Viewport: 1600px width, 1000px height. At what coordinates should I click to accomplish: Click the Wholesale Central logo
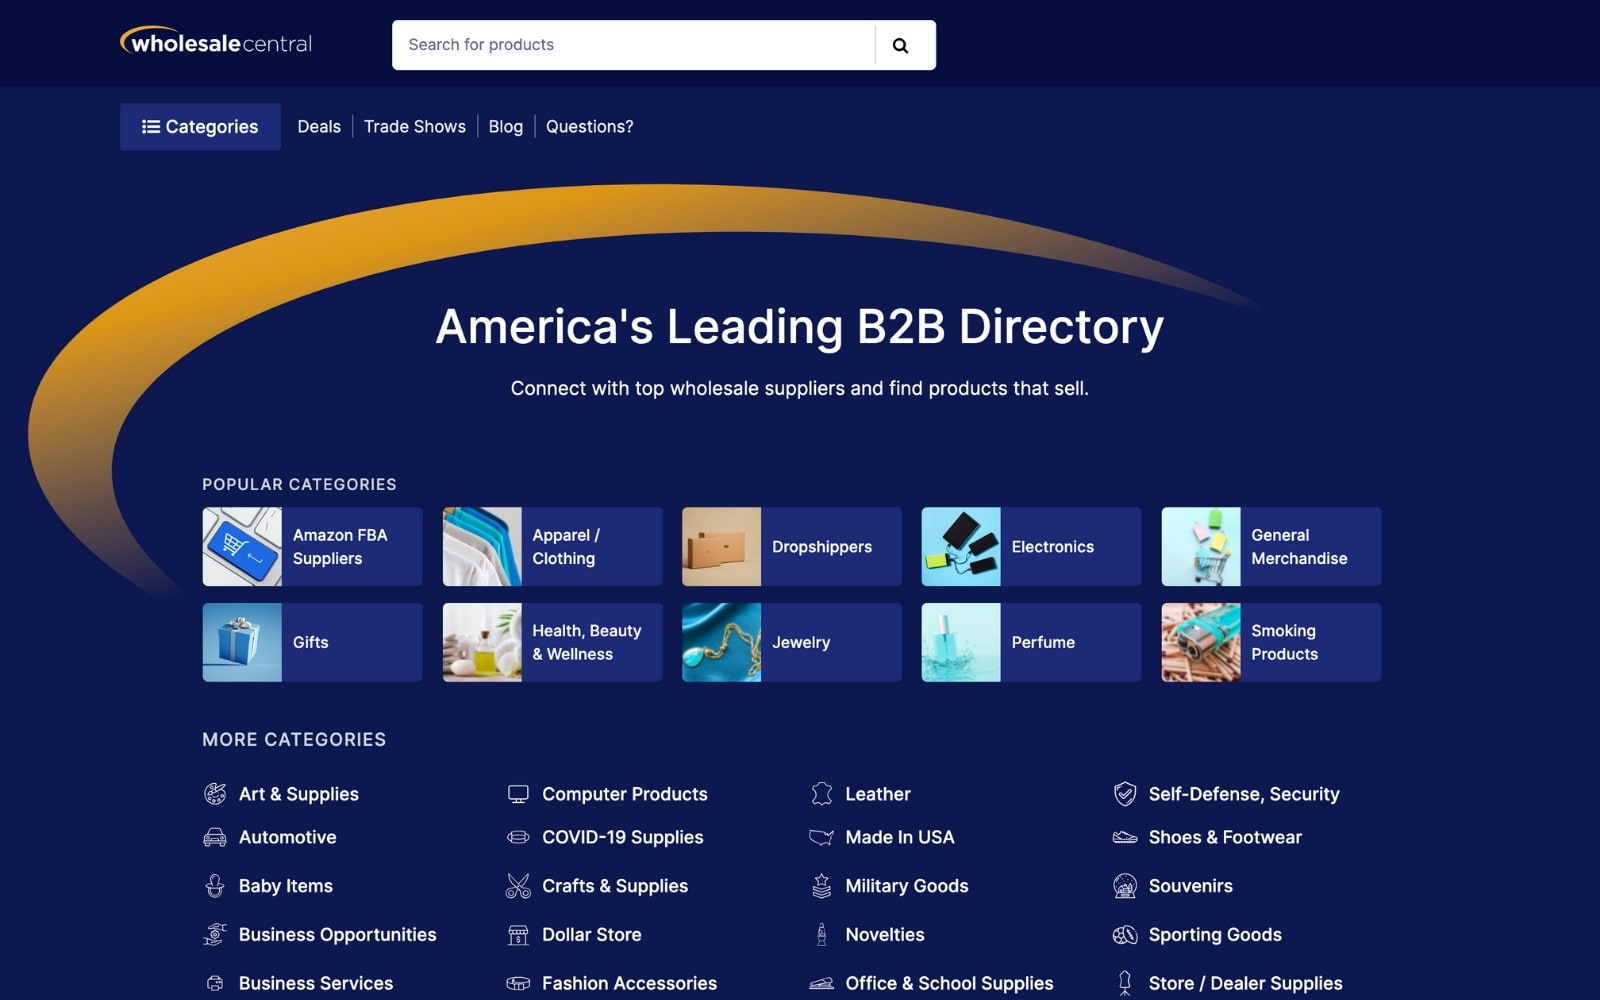tap(216, 42)
